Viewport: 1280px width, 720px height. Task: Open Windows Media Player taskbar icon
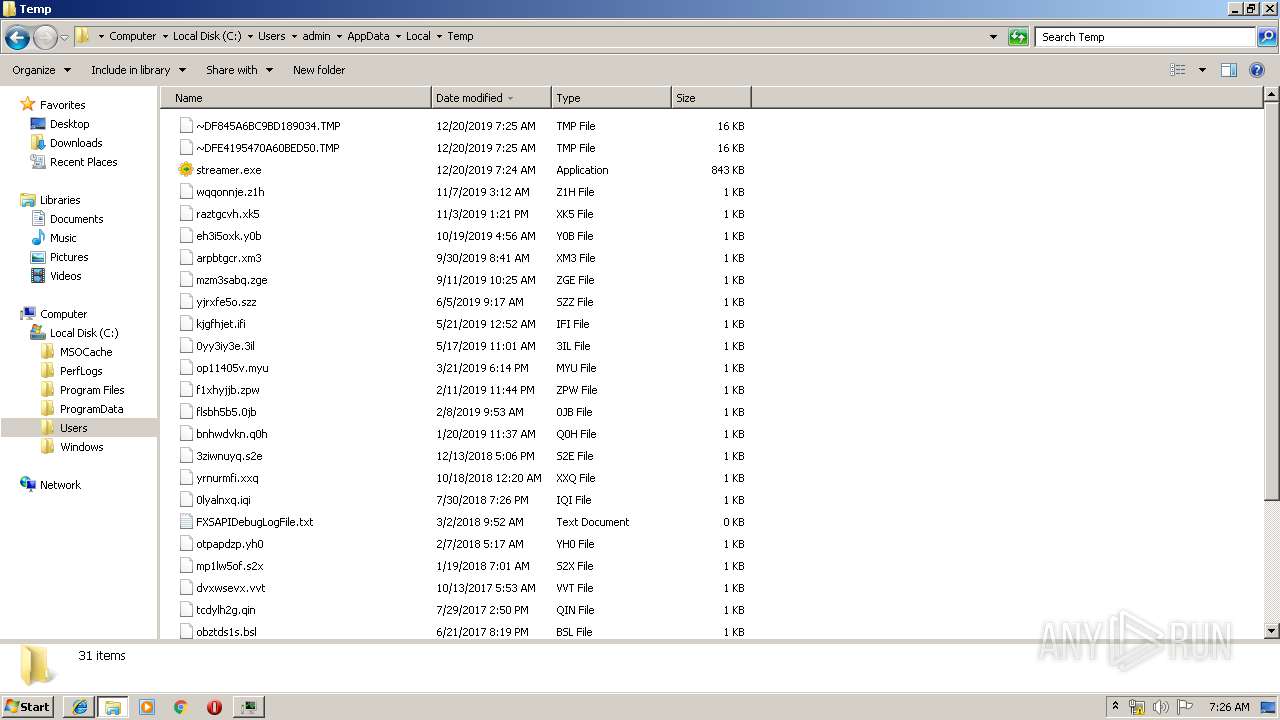point(147,707)
